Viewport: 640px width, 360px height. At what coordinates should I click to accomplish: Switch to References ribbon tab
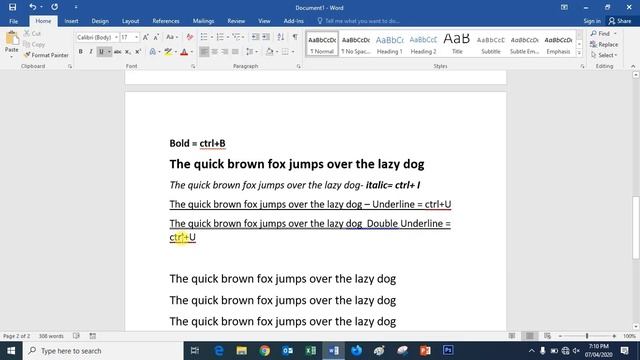166,21
